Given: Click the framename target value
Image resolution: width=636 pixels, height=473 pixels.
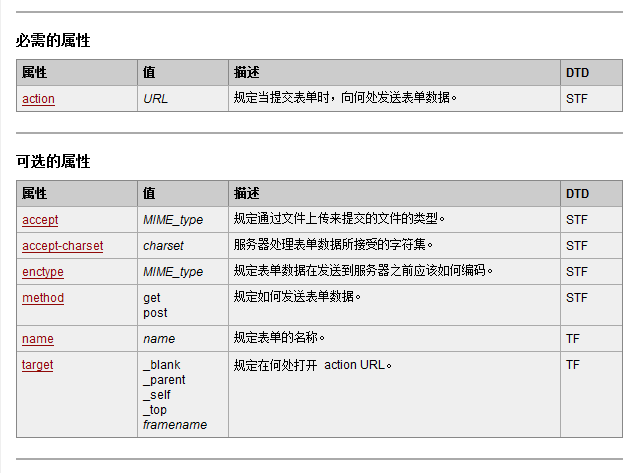Looking at the screenshot, I should pos(175,425).
